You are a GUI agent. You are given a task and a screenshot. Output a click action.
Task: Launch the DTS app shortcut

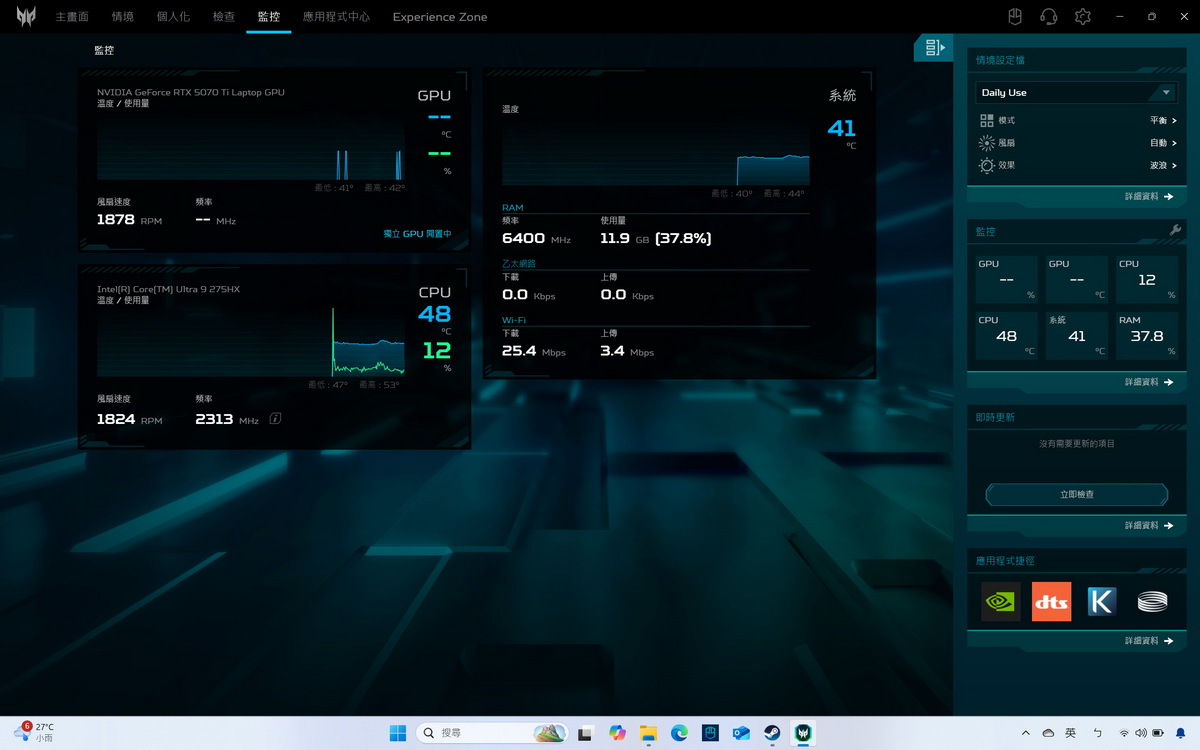1051,602
